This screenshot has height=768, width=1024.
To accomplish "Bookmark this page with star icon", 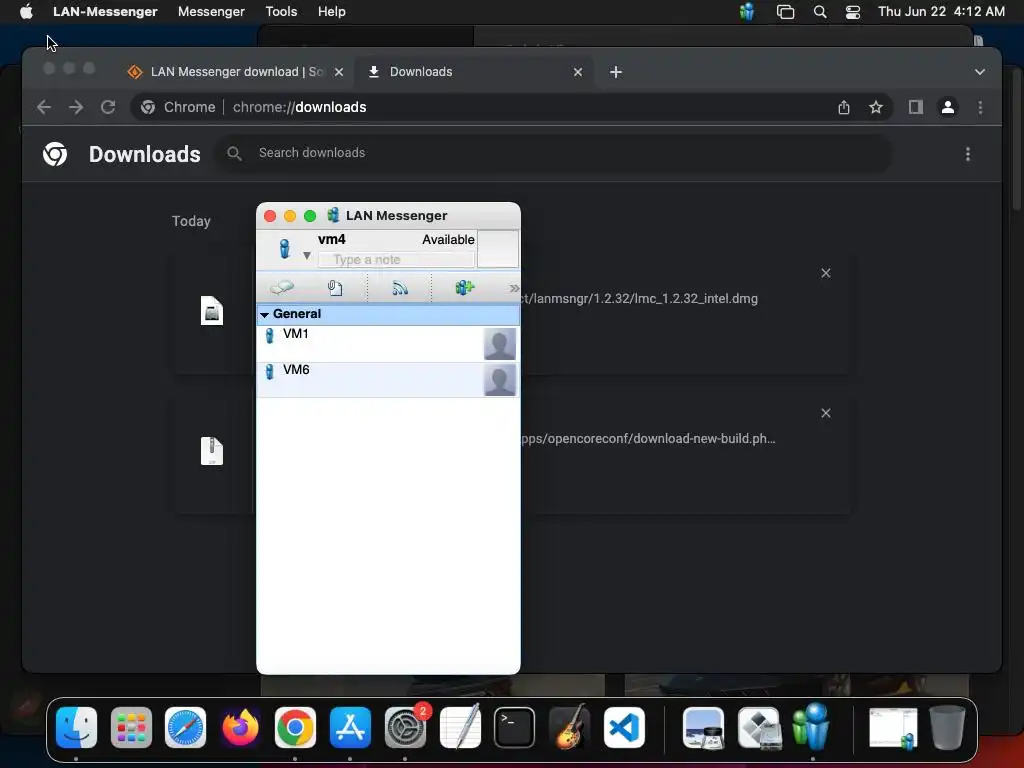I will 876,107.
